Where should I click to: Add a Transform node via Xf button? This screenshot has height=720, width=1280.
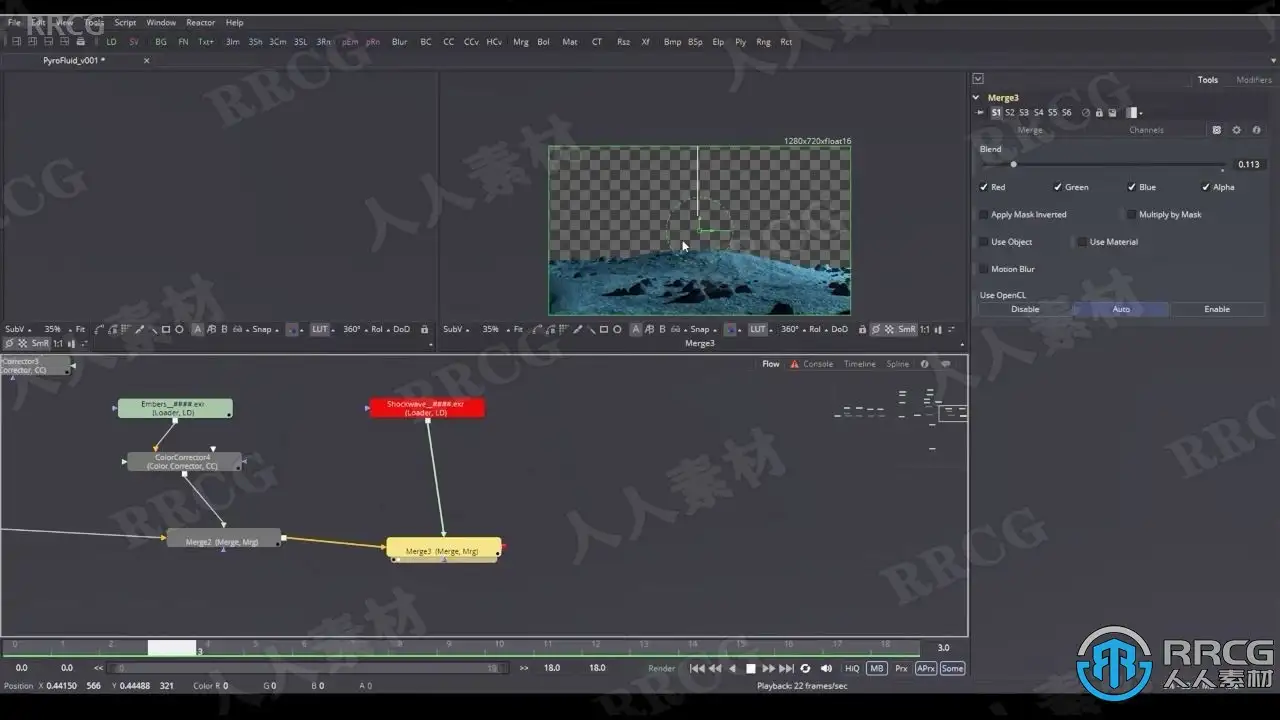pos(646,42)
